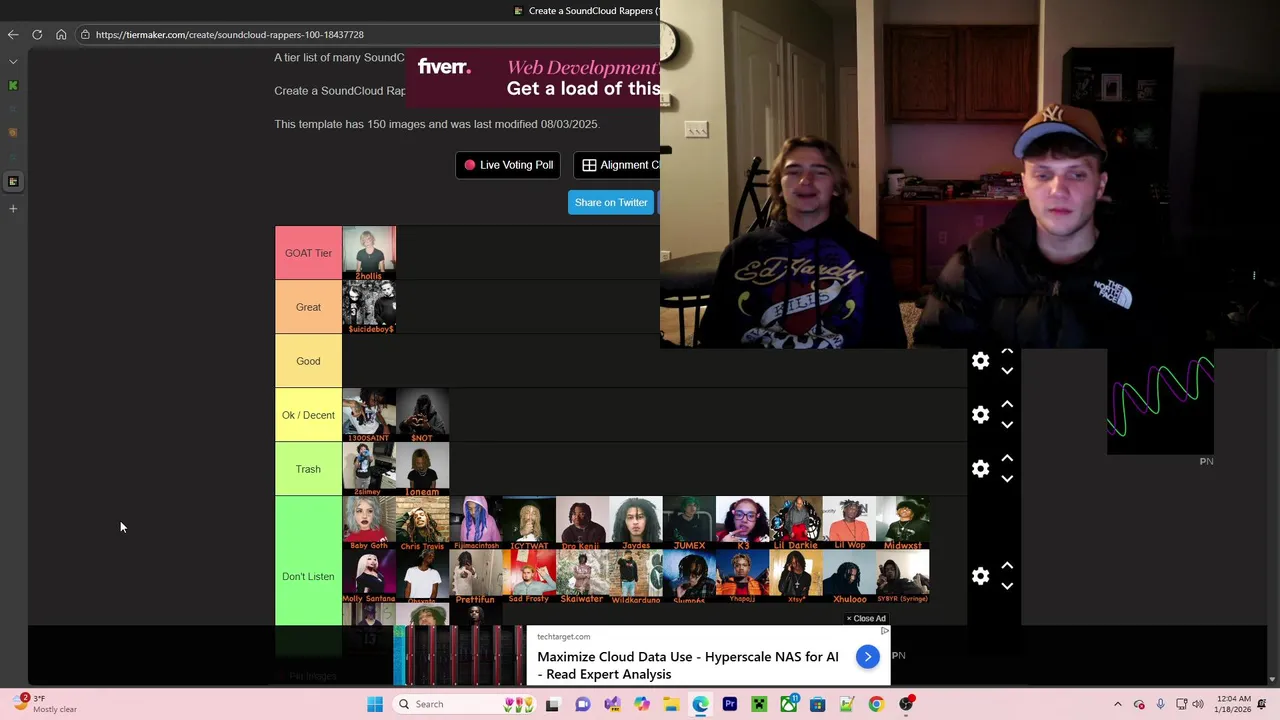The width and height of the screenshot is (1280, 720).
Task: Move Ok / Decent tier down with arrow
Action: 1007,425
